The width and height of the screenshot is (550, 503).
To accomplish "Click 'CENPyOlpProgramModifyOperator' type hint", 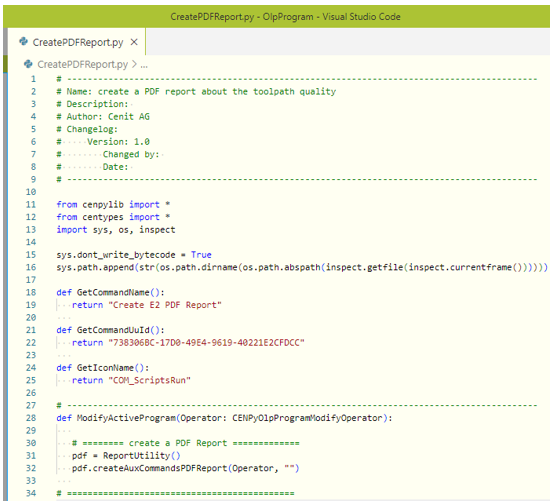I will coord(307,418).
